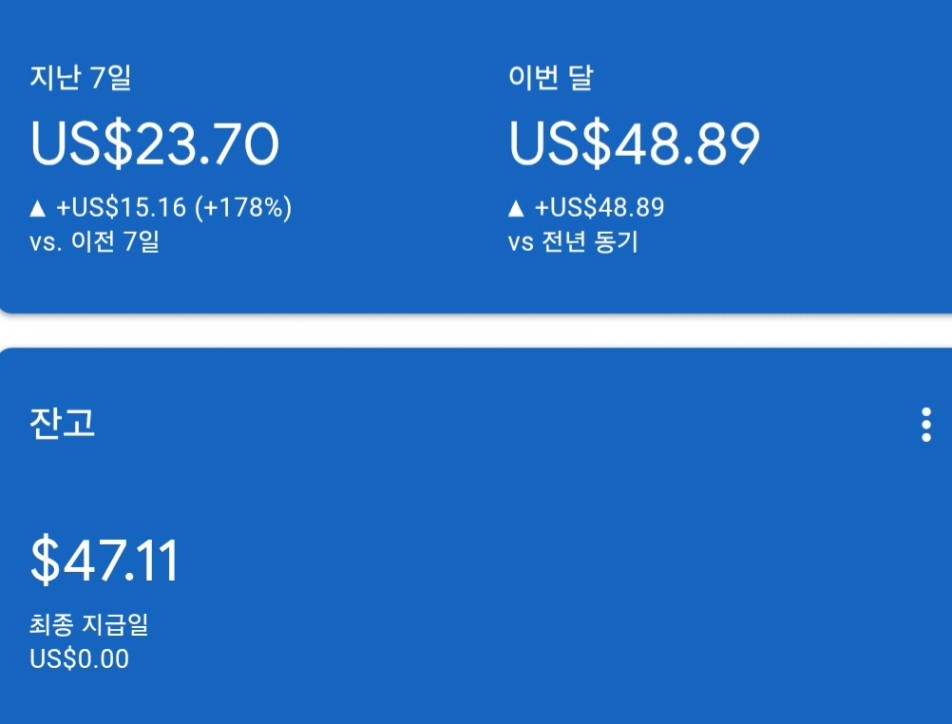952x724 pixels.
Task: Click the 잔고 card heading
Action: point(62,423)
